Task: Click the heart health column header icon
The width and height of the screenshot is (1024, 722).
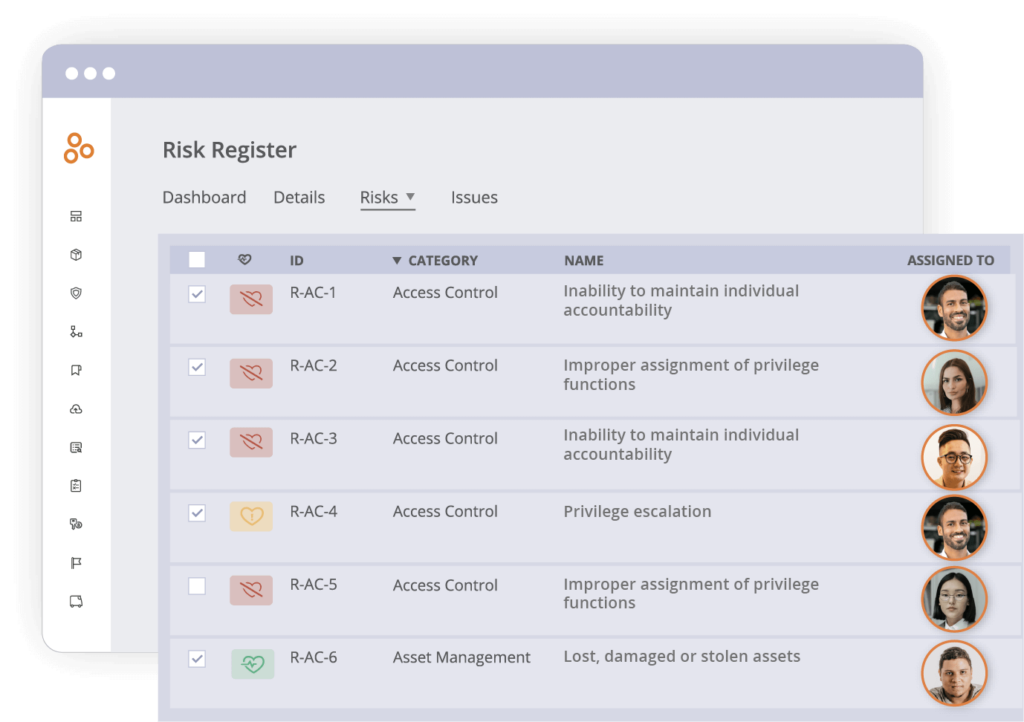Action: pos(244,260)
